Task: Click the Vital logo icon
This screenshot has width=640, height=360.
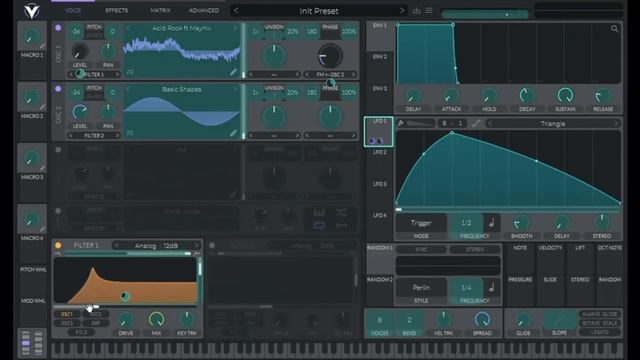Action: pyautogui.click(x=31, y=11)
